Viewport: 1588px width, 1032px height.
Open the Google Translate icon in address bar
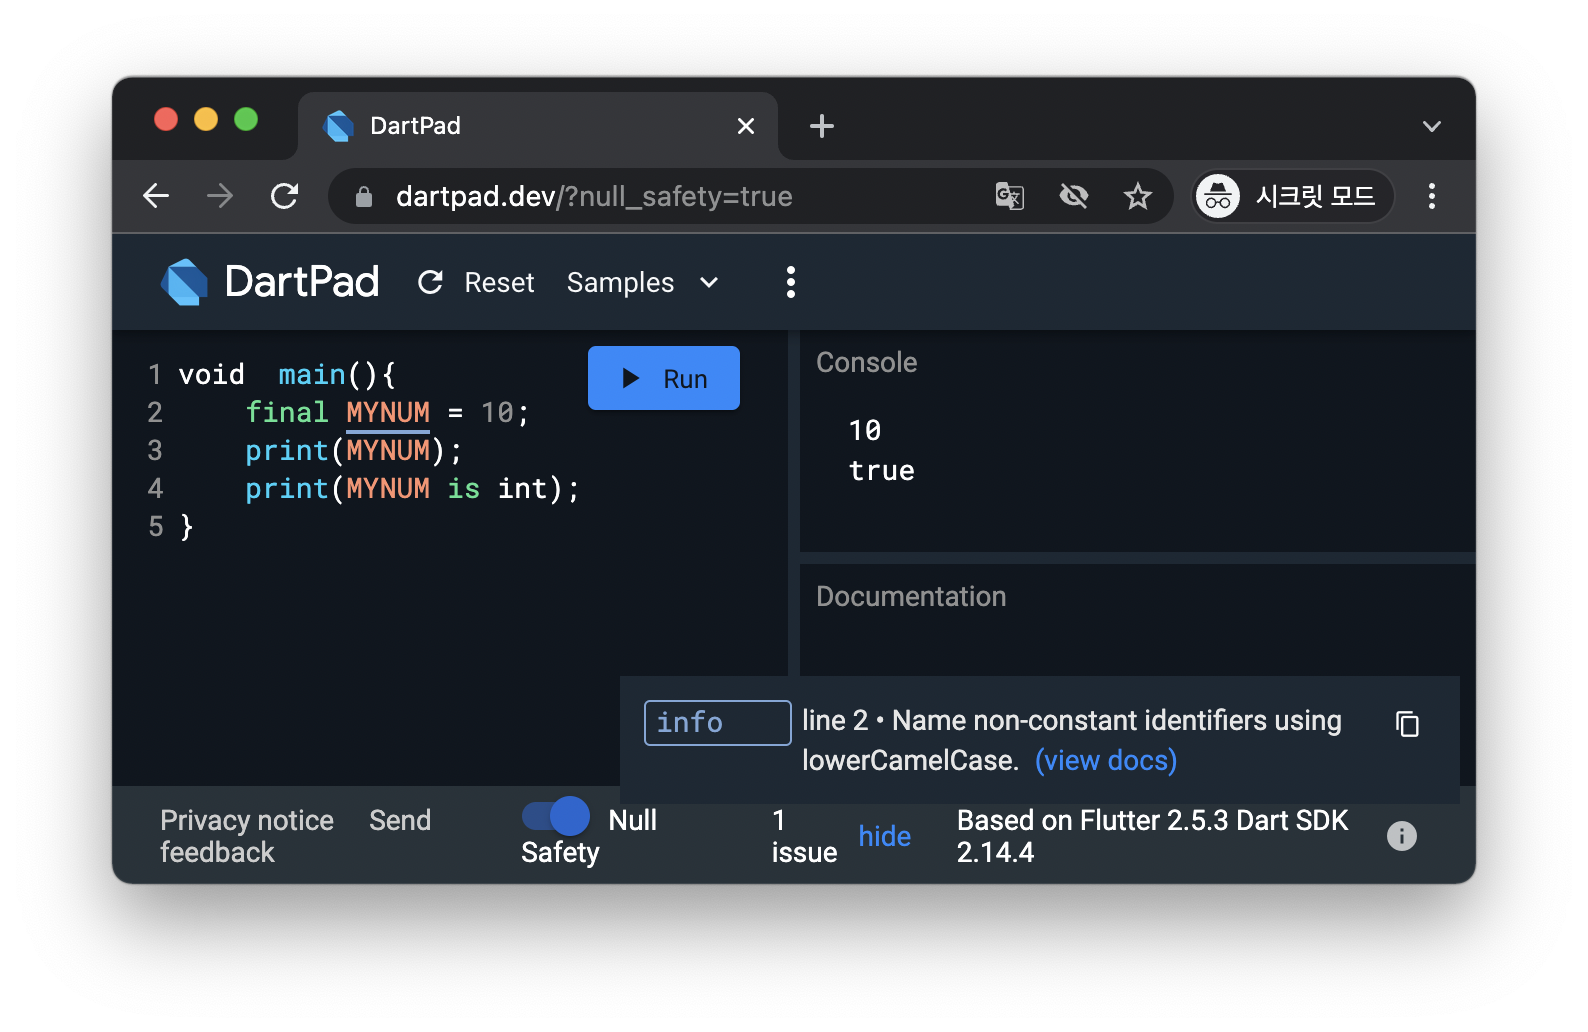[x=1010, y=196]
